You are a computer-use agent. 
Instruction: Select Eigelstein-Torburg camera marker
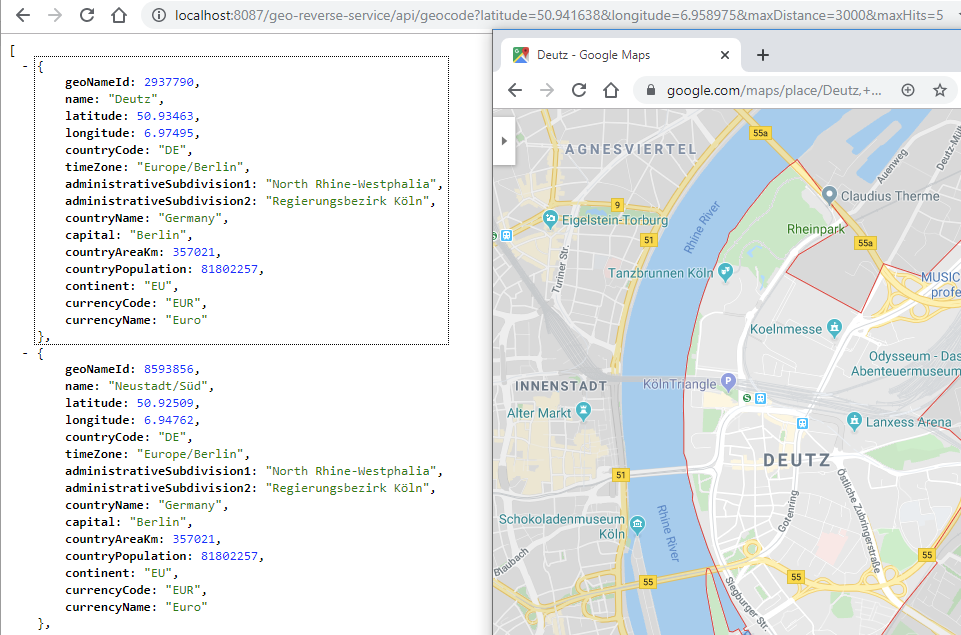tap(550, 219)
